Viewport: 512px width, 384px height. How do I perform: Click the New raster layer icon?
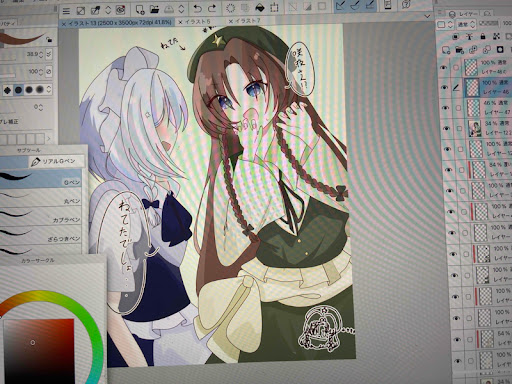pos(446,50)
